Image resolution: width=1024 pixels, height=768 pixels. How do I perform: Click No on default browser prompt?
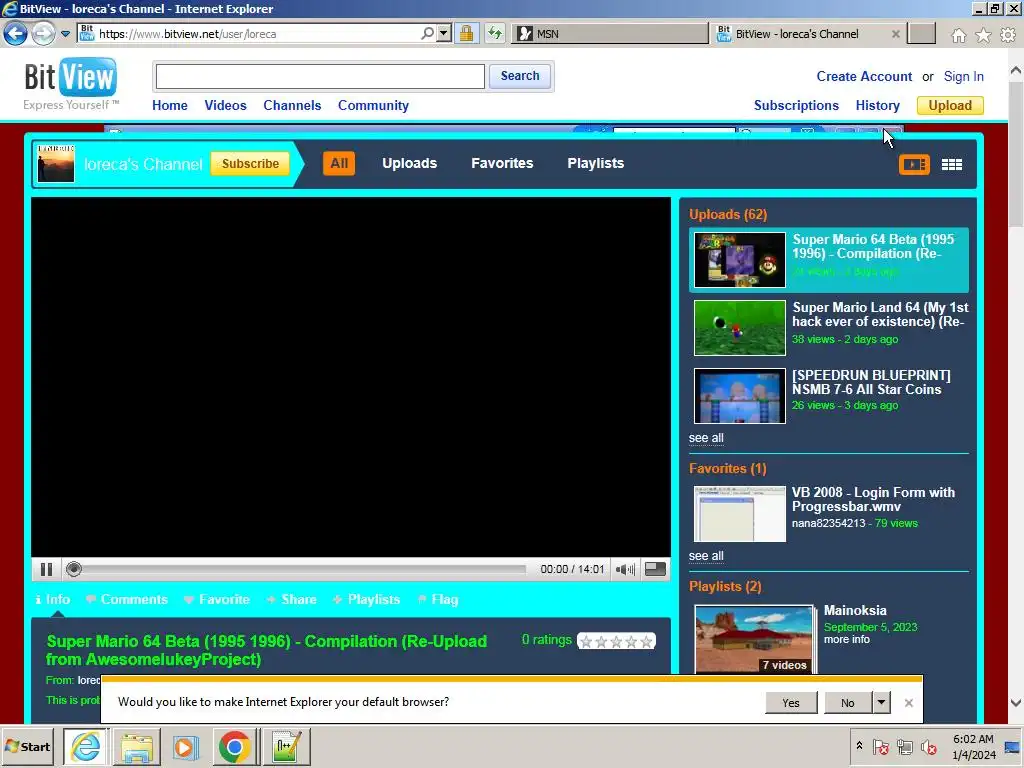(848, 703)
